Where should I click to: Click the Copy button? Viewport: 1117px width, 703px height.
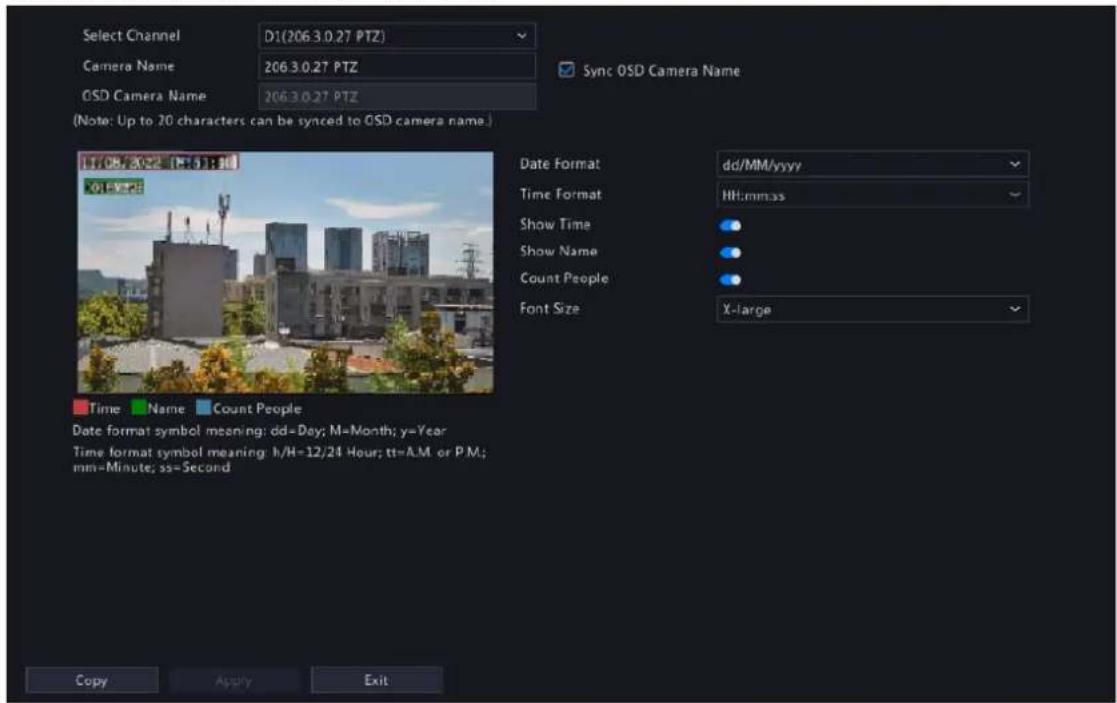92,680
